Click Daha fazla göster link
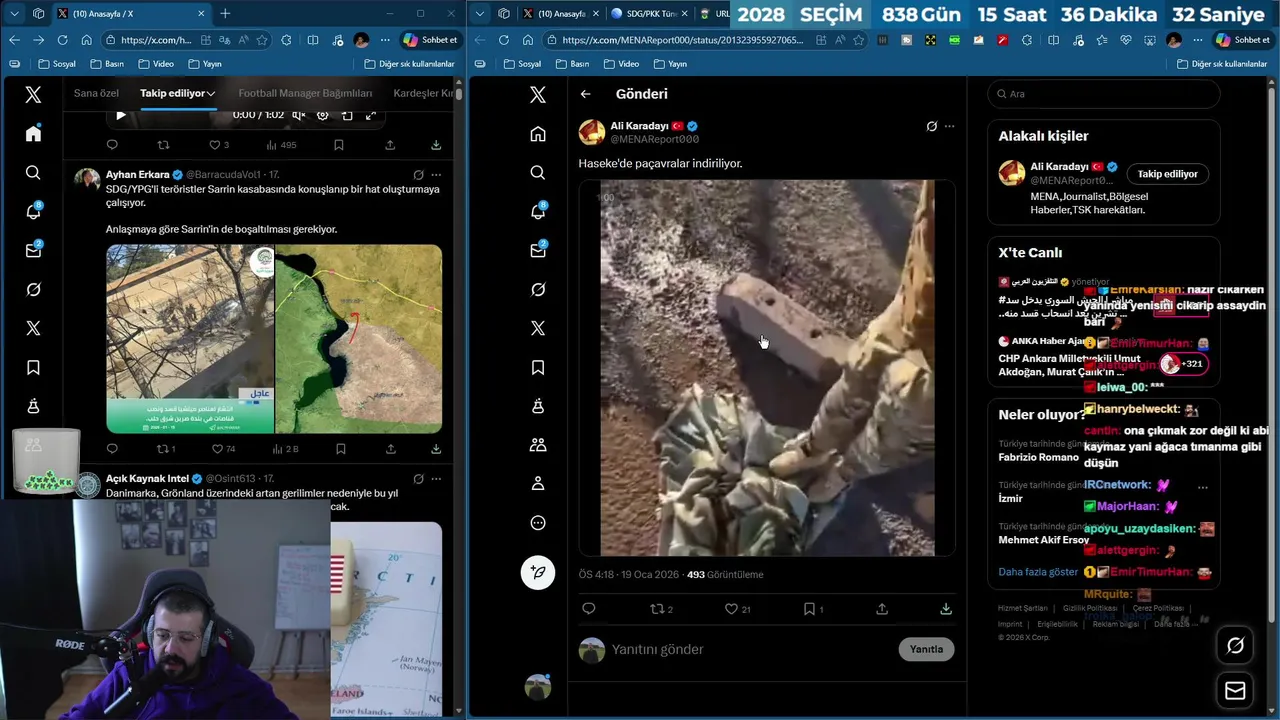The height and width of the screenshot is (720, 1280). coord(1038,572)
